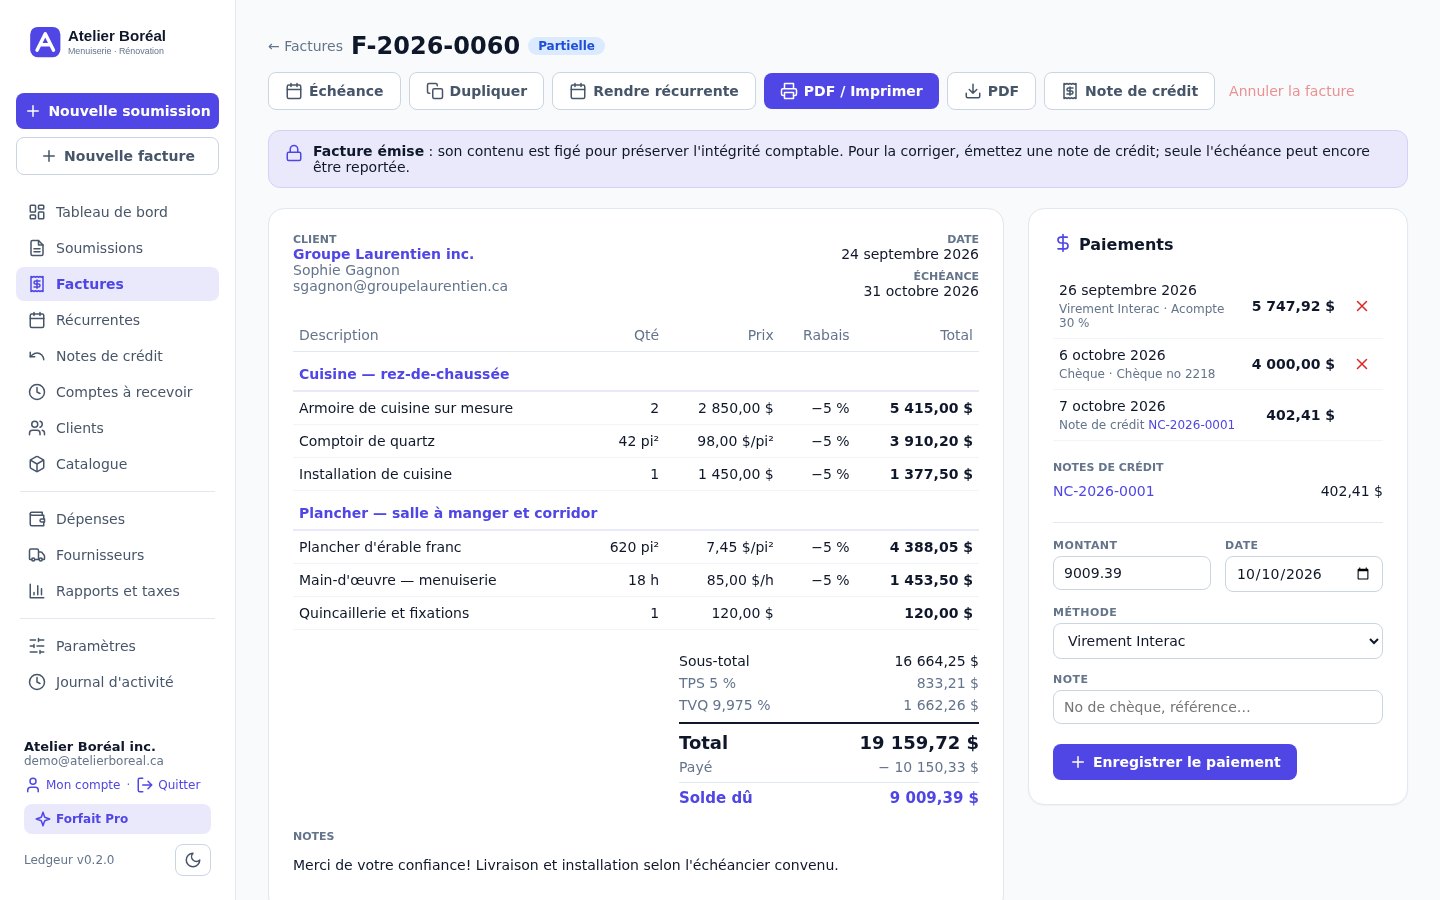Viewport: 1440px width, 900px height.
Task: Open the Groupe Laurentien inc. client link
Action: tap(383, 254)
